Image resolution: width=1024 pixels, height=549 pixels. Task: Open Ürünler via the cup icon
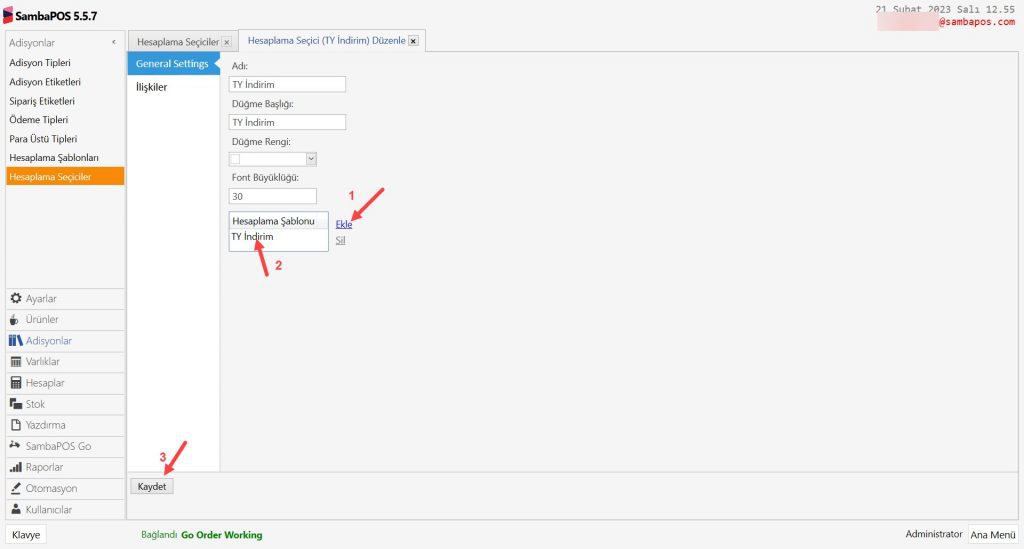(x=16, y=319)
